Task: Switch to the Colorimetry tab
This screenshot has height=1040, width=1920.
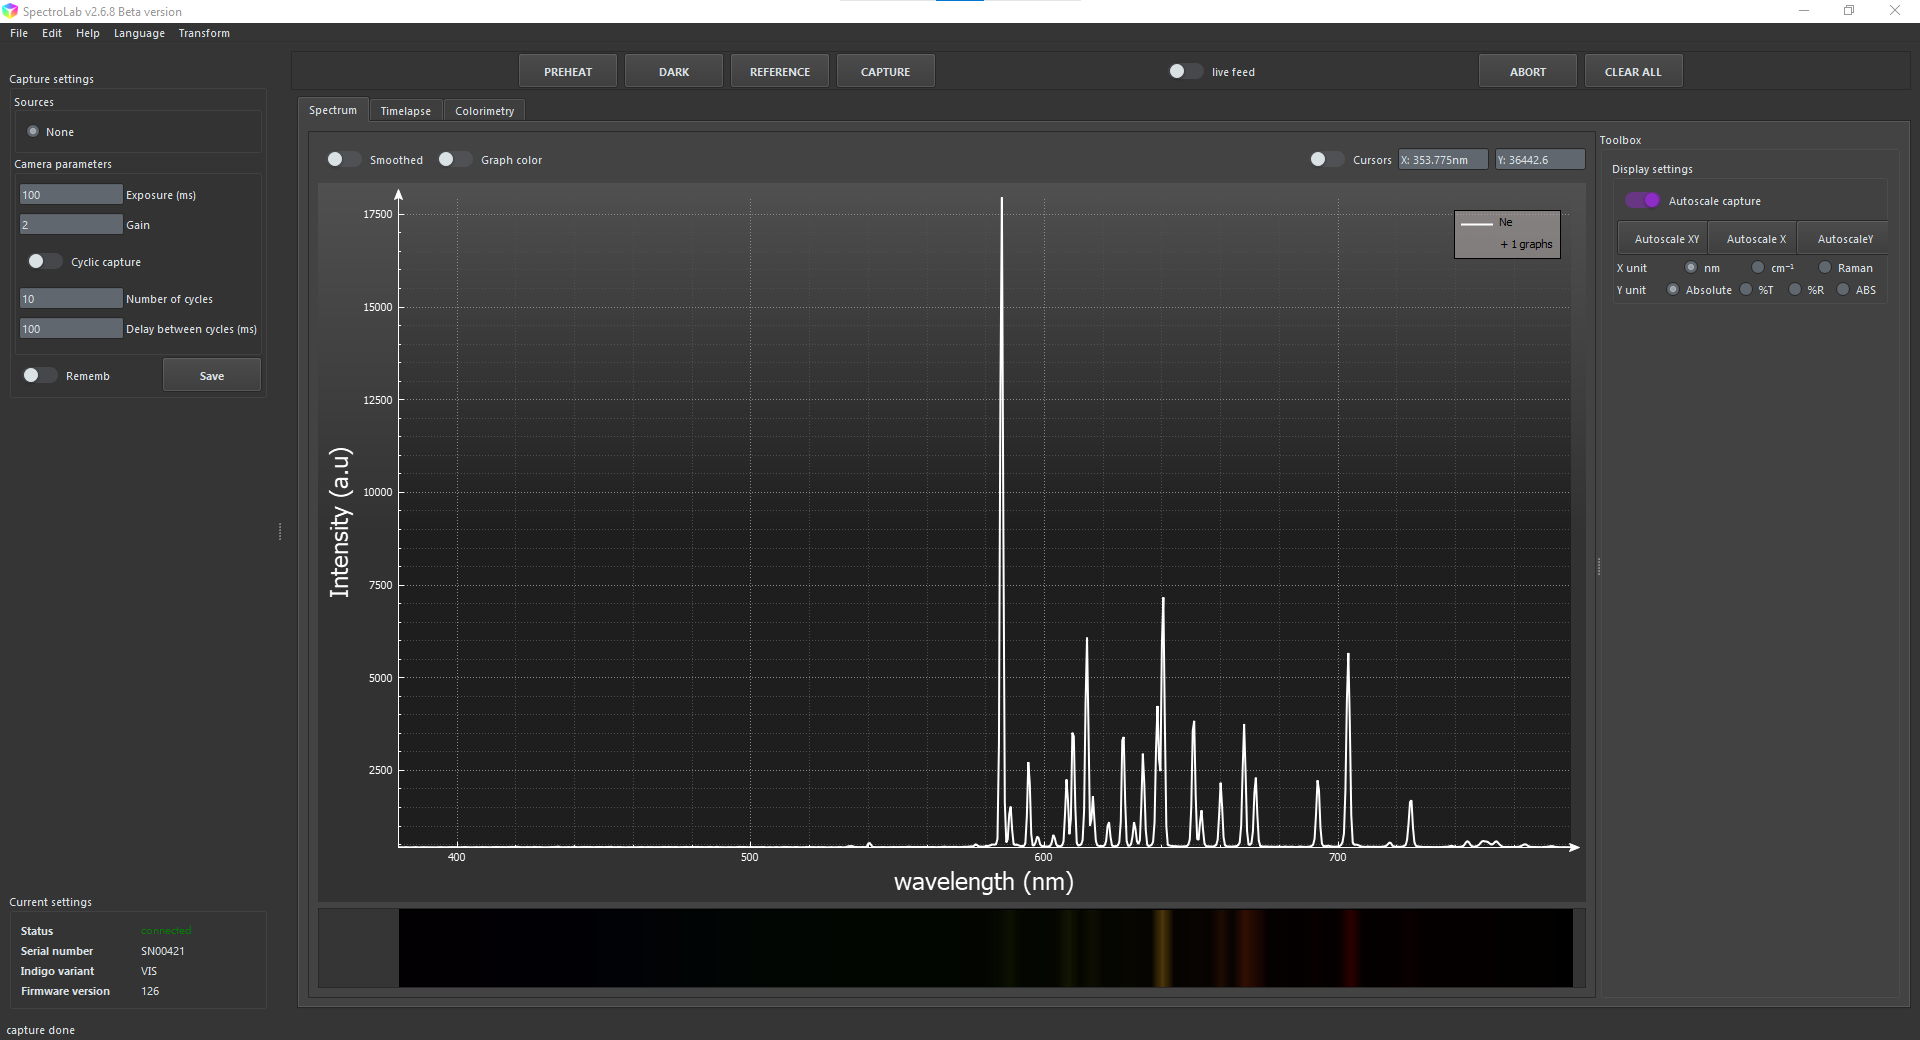Action: [484, 111]
